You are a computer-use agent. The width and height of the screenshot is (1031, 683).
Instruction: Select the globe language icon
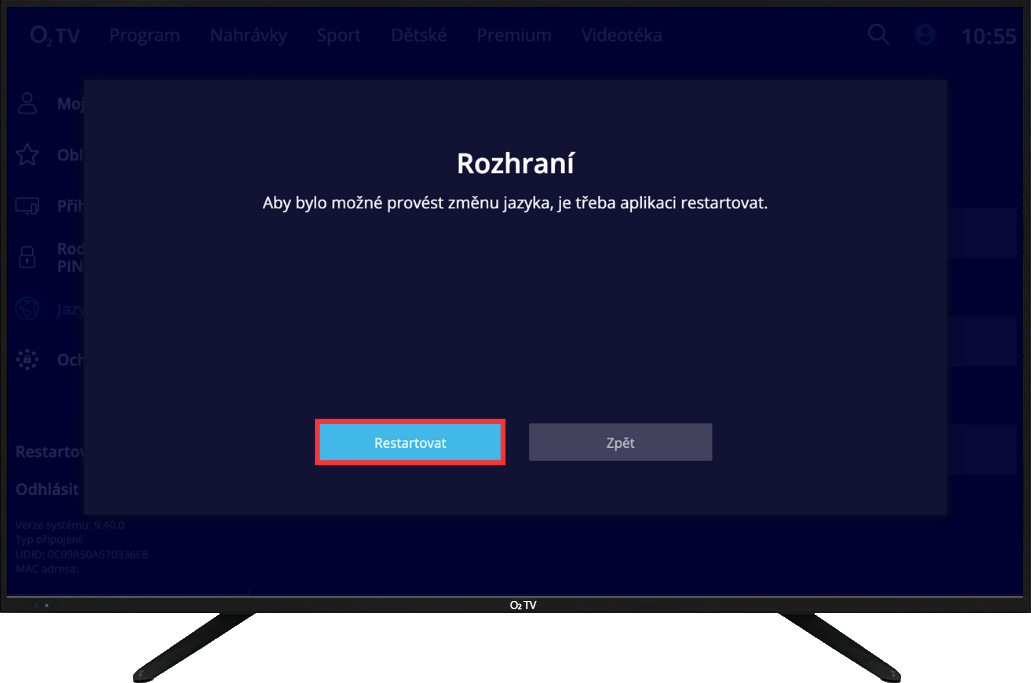[28, 309]
